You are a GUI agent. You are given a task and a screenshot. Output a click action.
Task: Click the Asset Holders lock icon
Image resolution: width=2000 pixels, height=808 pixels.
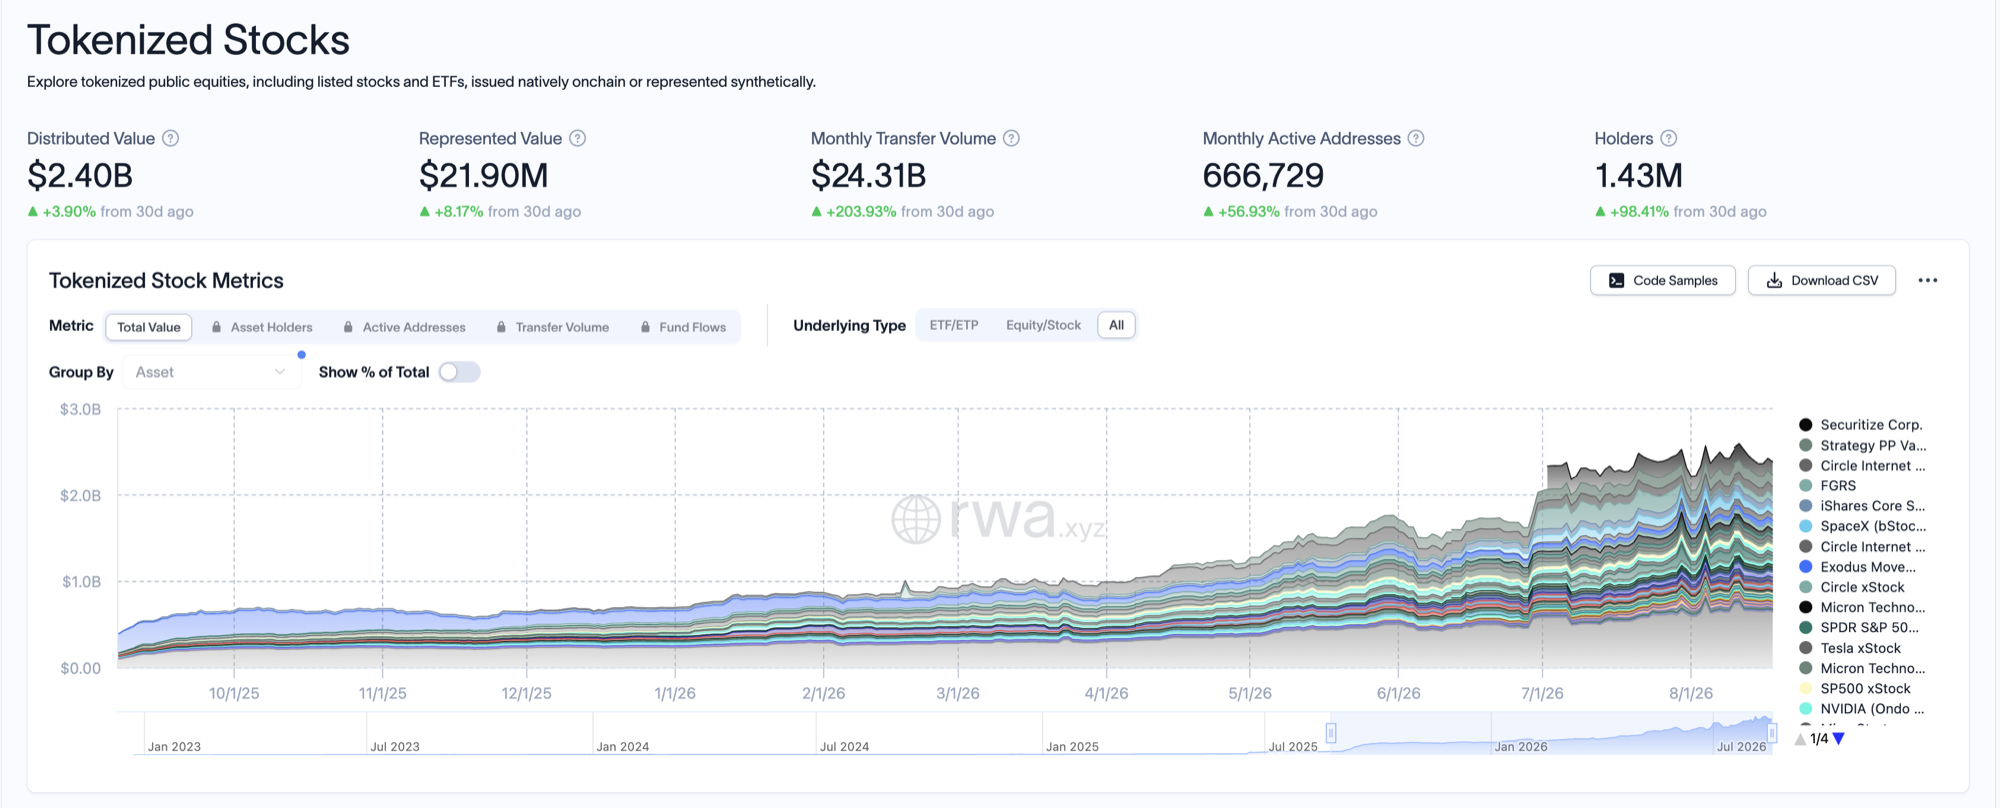pos(216,327)
